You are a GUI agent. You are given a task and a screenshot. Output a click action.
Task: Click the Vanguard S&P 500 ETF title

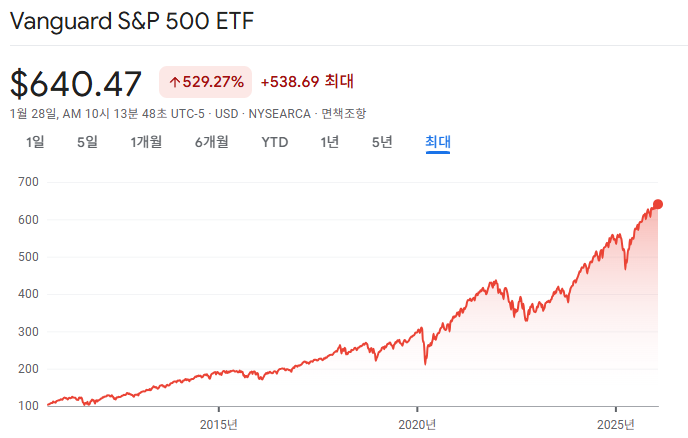125,22
